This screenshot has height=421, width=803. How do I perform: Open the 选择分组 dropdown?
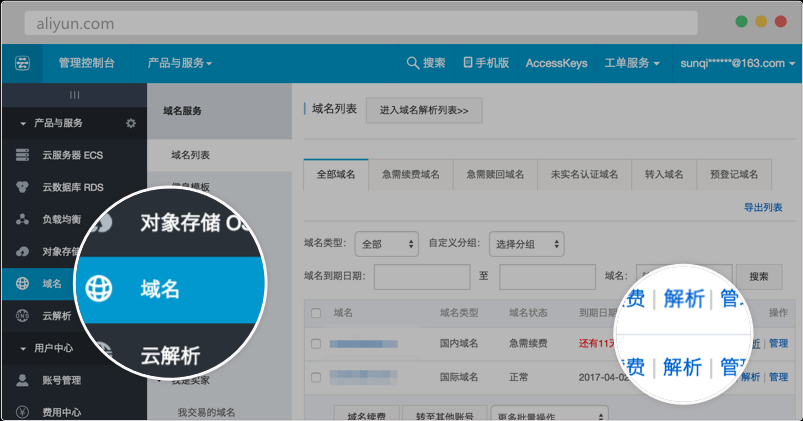[x=526, y=243]
